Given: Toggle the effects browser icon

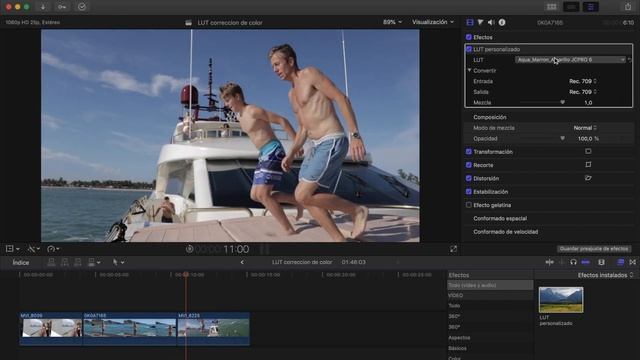Looking at the screenshot, I should click(x=620, y=262).
